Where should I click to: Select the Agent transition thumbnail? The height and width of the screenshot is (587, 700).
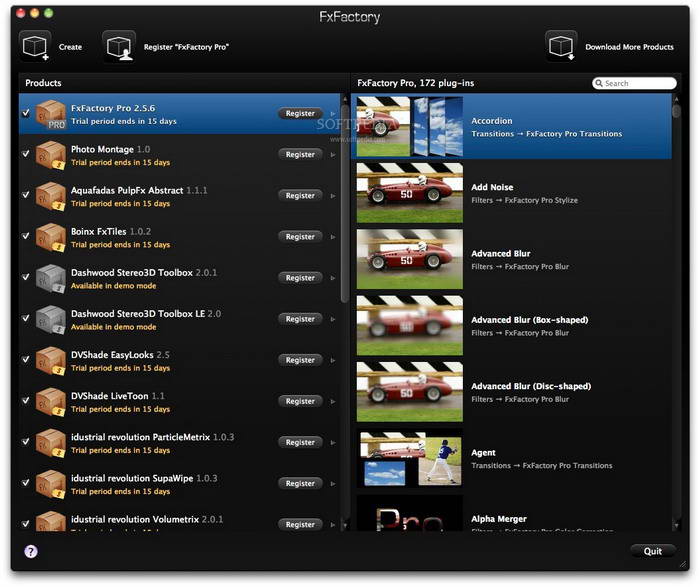(x=410, y=458)
